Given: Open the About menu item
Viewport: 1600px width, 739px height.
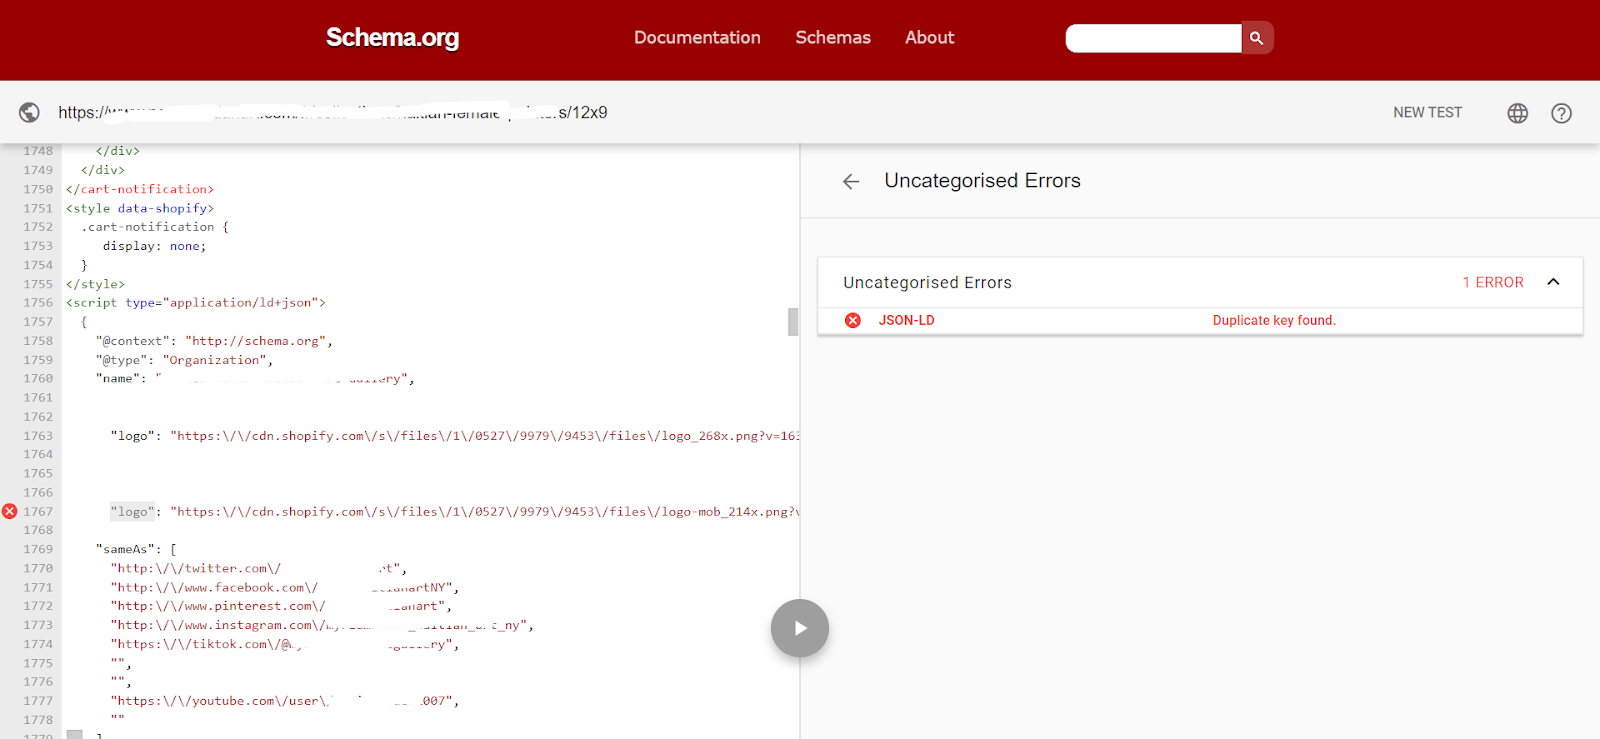Looking at the screenshot, I should (x=930, y=38).
